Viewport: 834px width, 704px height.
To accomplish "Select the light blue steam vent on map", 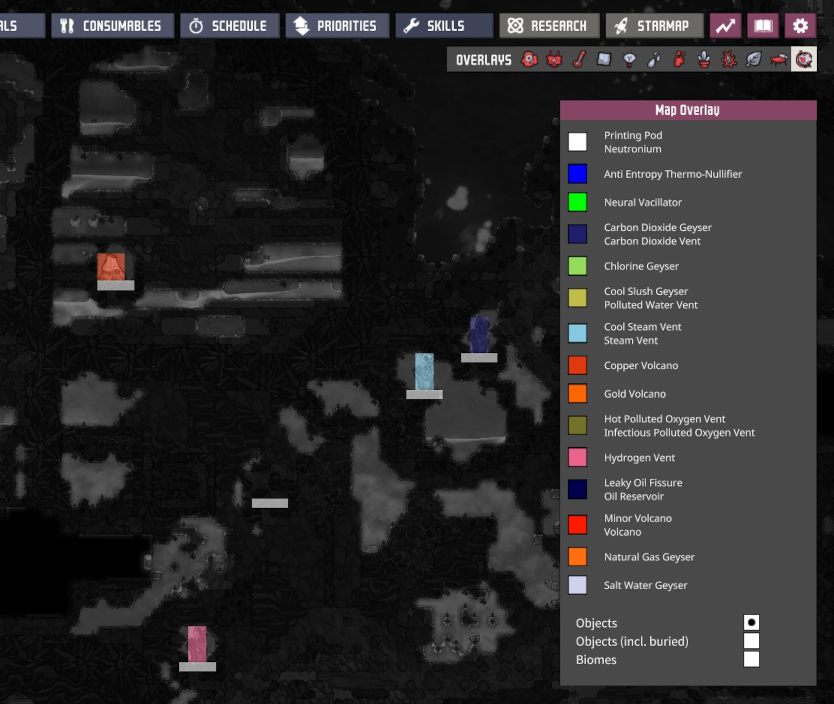I will point(424,372).
